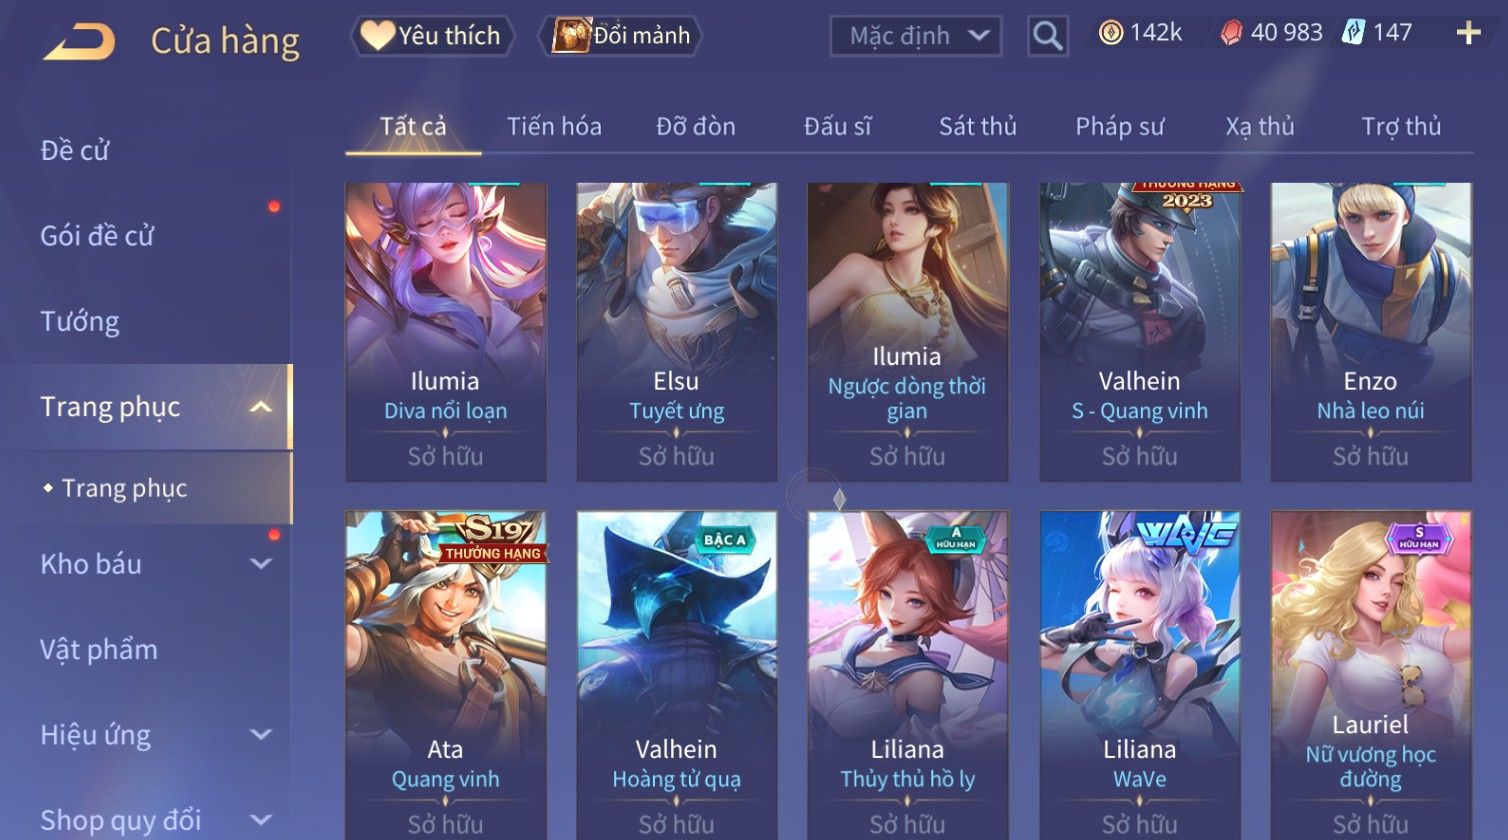Tap the blue voucher currency icon
The image size is (1508, 840).
click(x=1354, y=33)
